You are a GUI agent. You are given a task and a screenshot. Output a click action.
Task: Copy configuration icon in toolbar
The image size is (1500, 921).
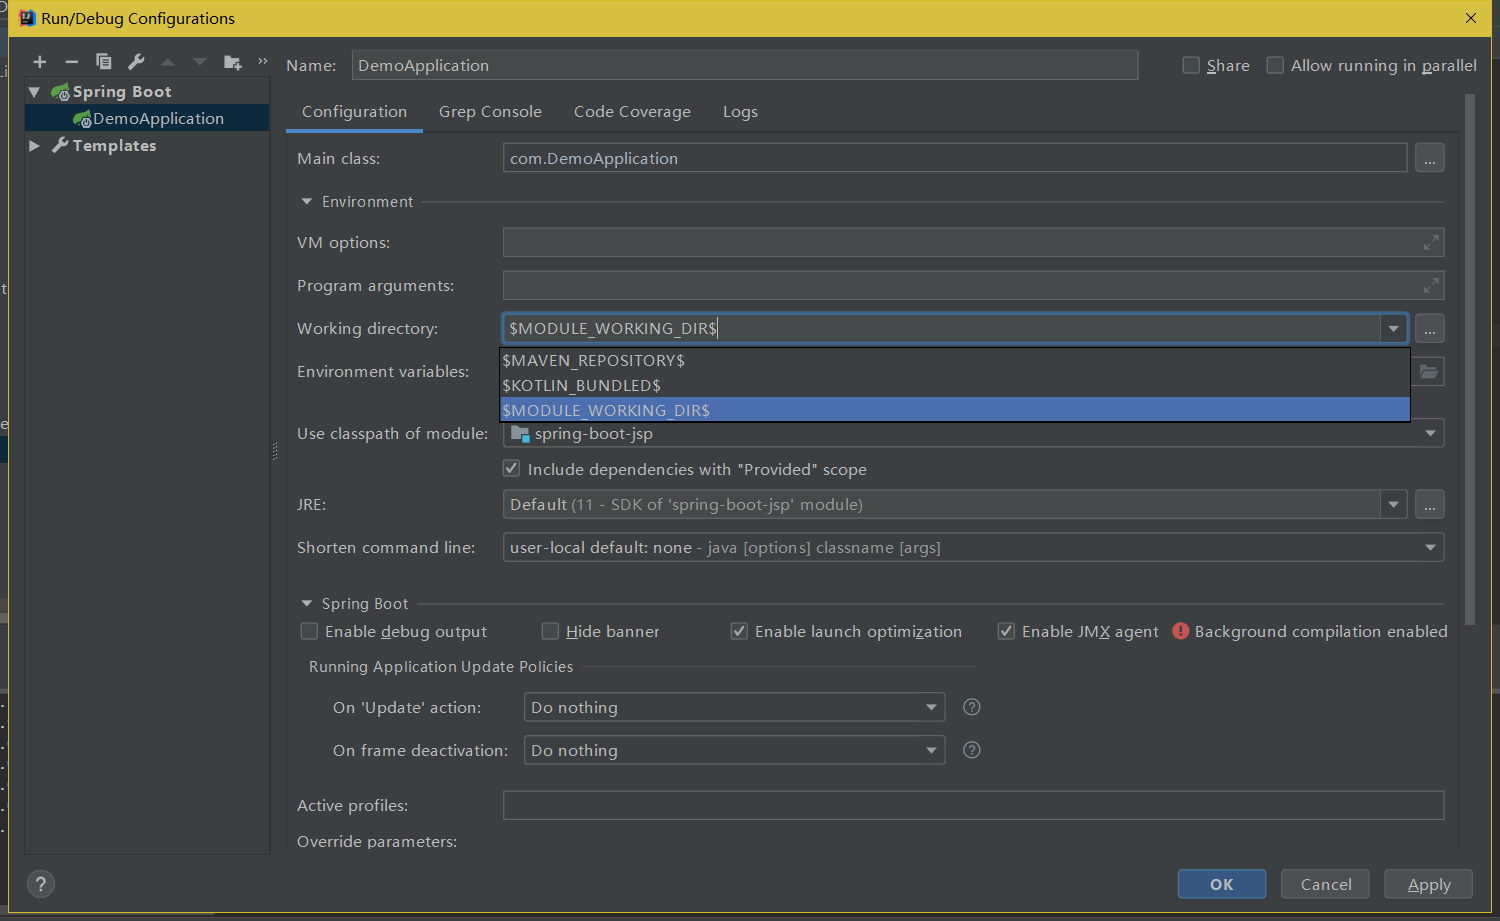coord(103,62)
